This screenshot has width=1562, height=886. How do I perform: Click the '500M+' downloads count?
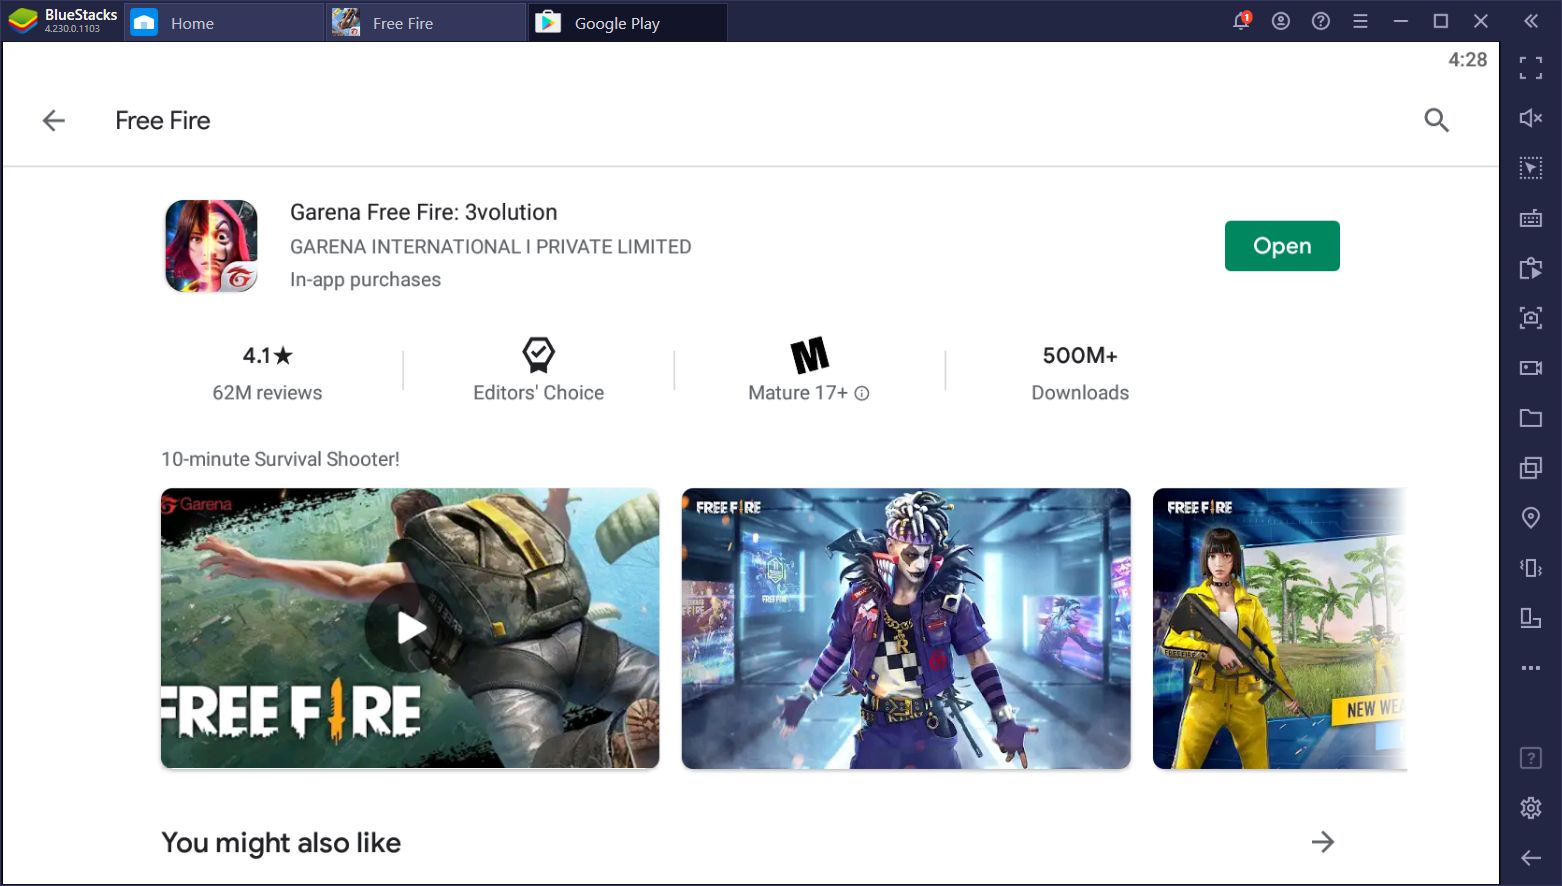[1080, 356]
